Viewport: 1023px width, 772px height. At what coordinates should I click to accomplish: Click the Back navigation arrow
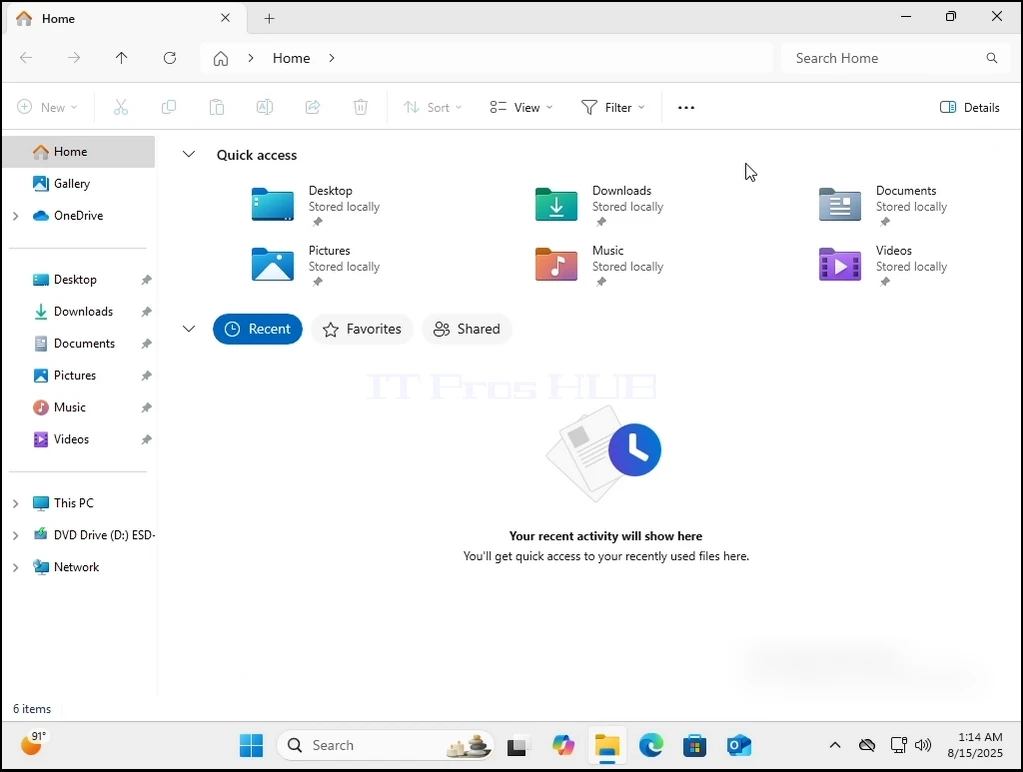tap(26, 58)
